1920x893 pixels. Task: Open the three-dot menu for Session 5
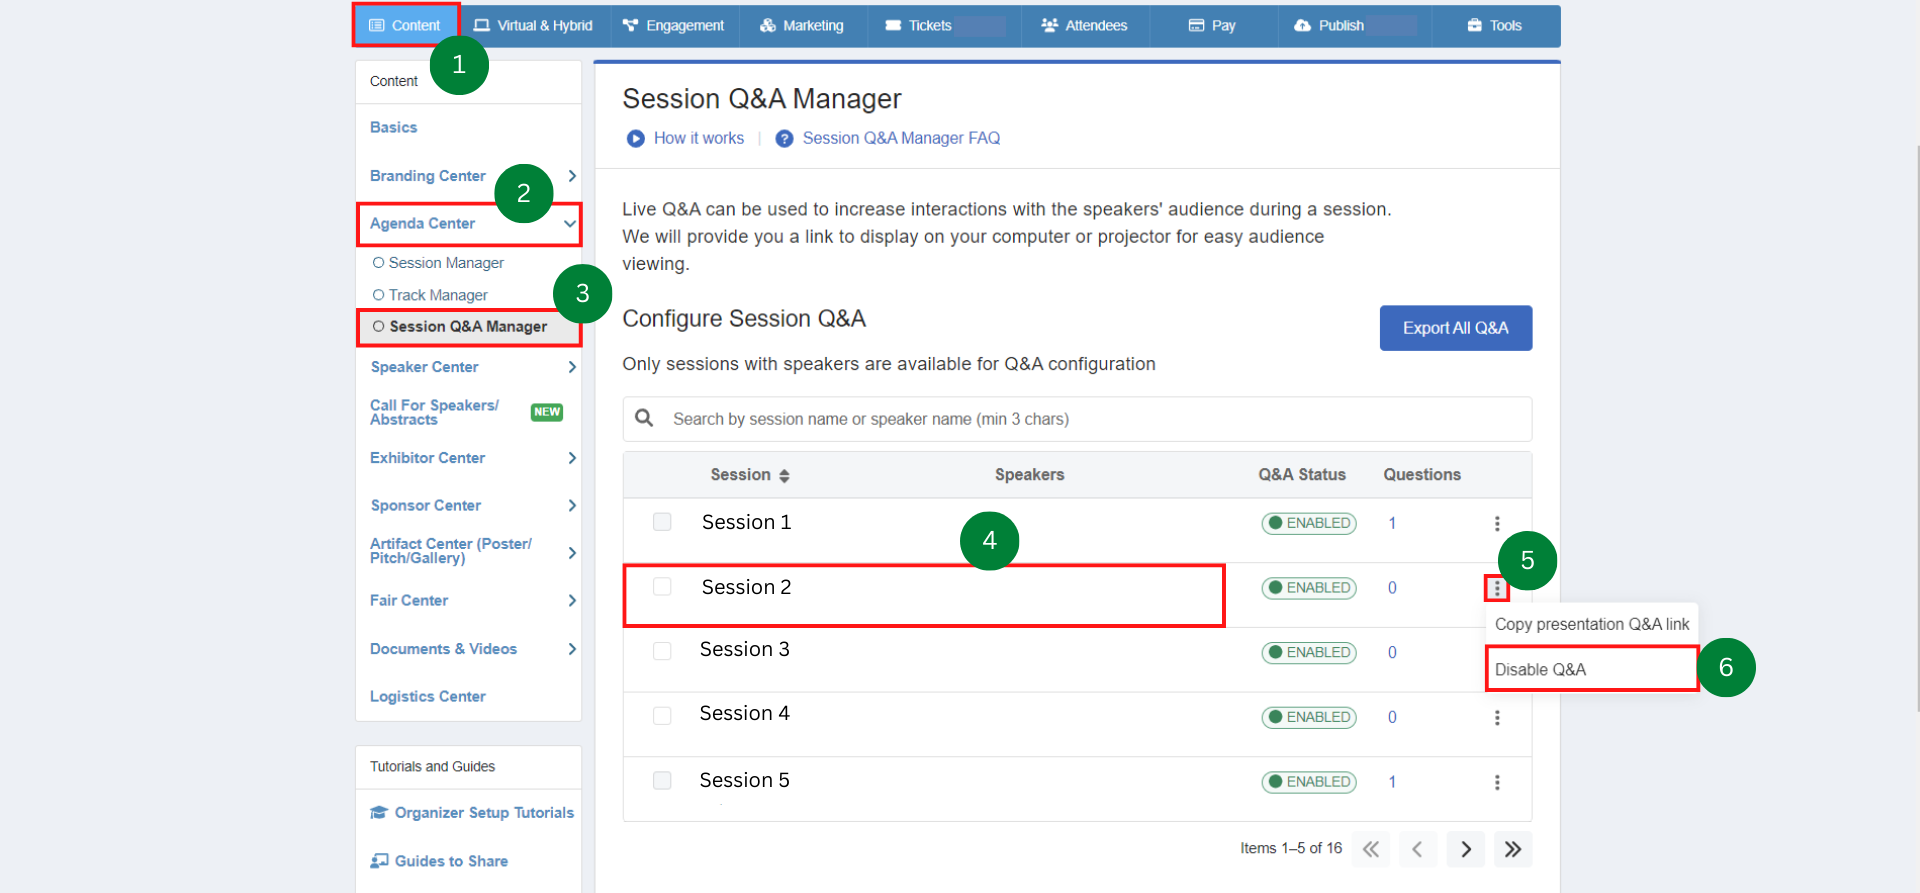(1496, 783)
